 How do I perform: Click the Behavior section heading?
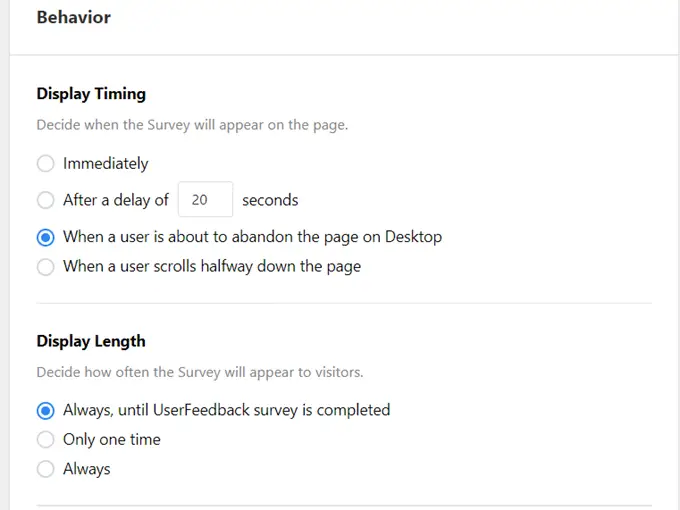(74, 17)
